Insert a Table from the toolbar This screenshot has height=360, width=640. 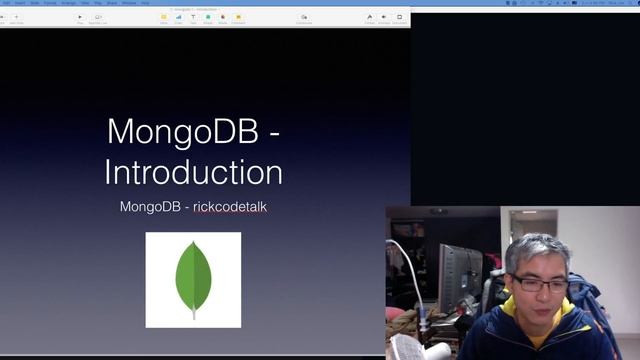tap(164, 18)
